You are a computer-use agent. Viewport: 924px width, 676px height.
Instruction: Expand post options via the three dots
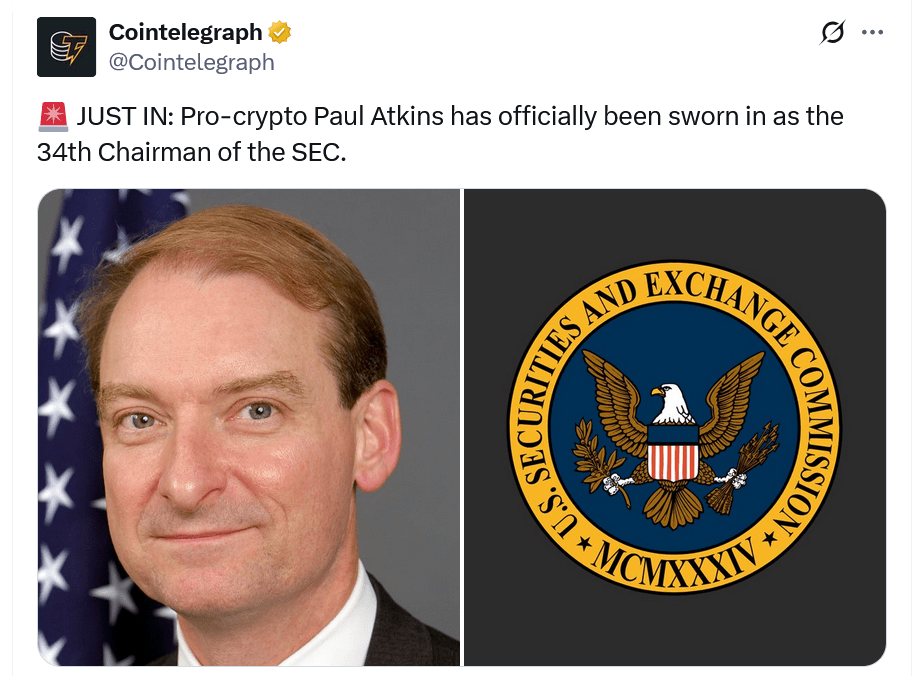(x=872, y=32)
